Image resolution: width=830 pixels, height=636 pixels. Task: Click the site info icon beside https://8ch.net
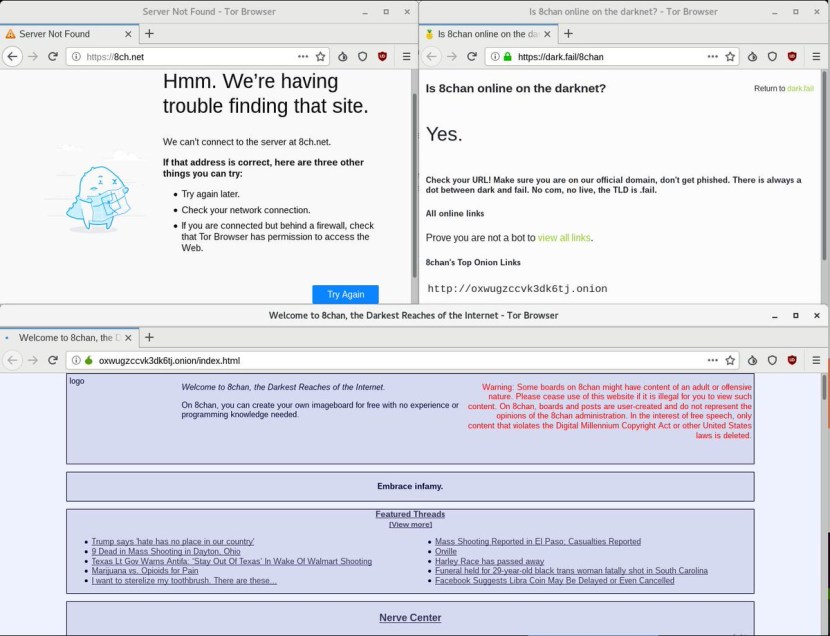tap(77, 57)
